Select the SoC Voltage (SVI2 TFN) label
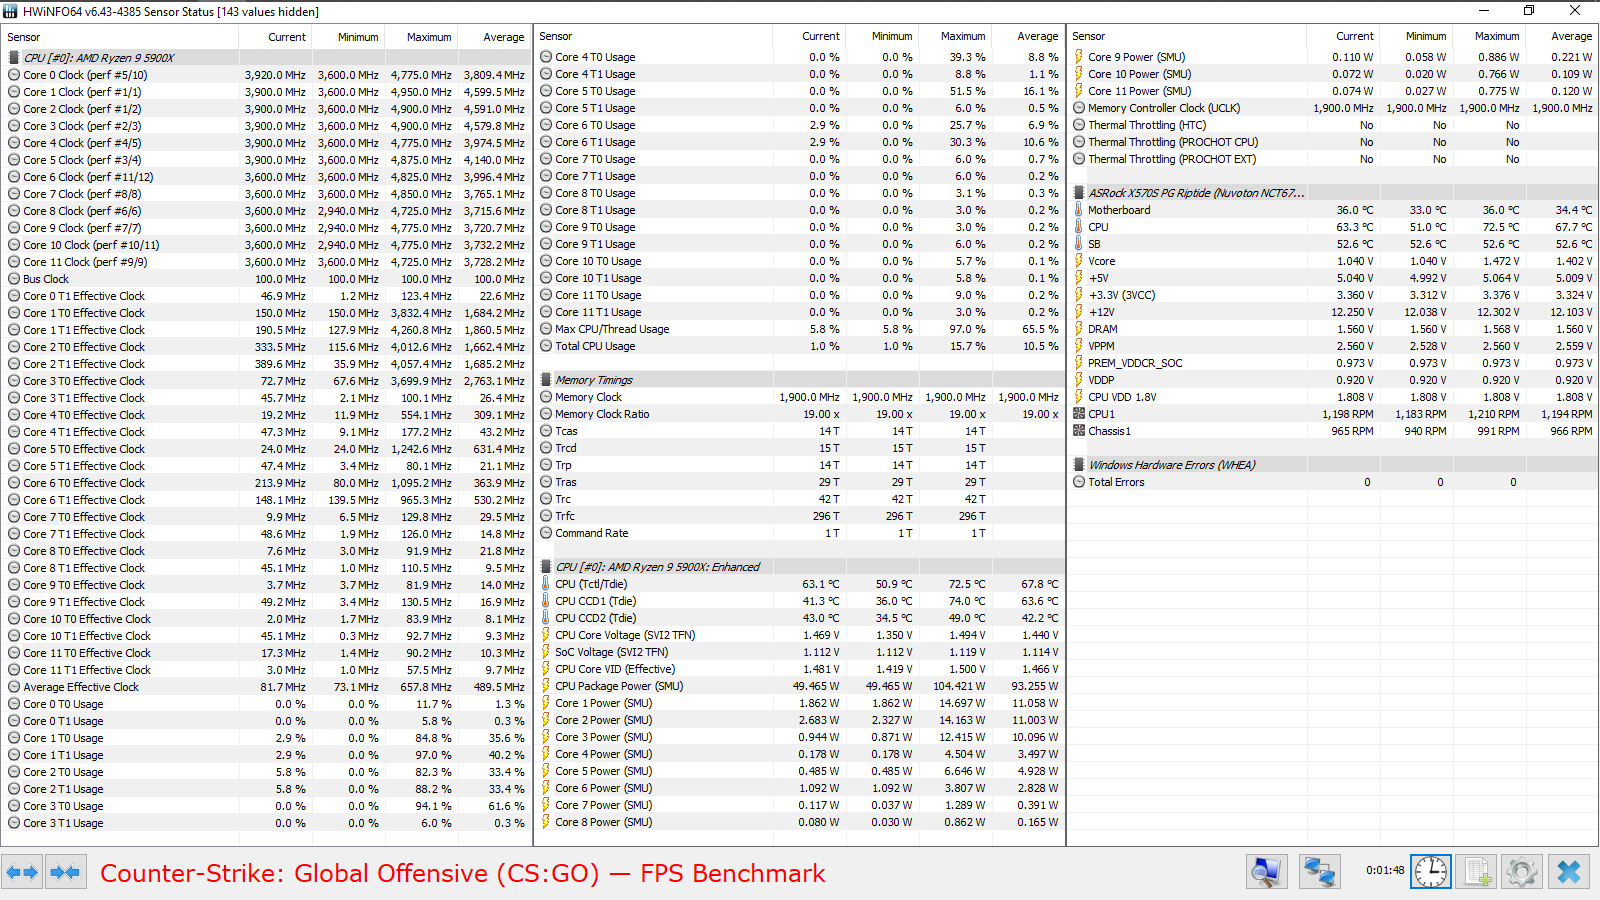 [x=611, y=652]
